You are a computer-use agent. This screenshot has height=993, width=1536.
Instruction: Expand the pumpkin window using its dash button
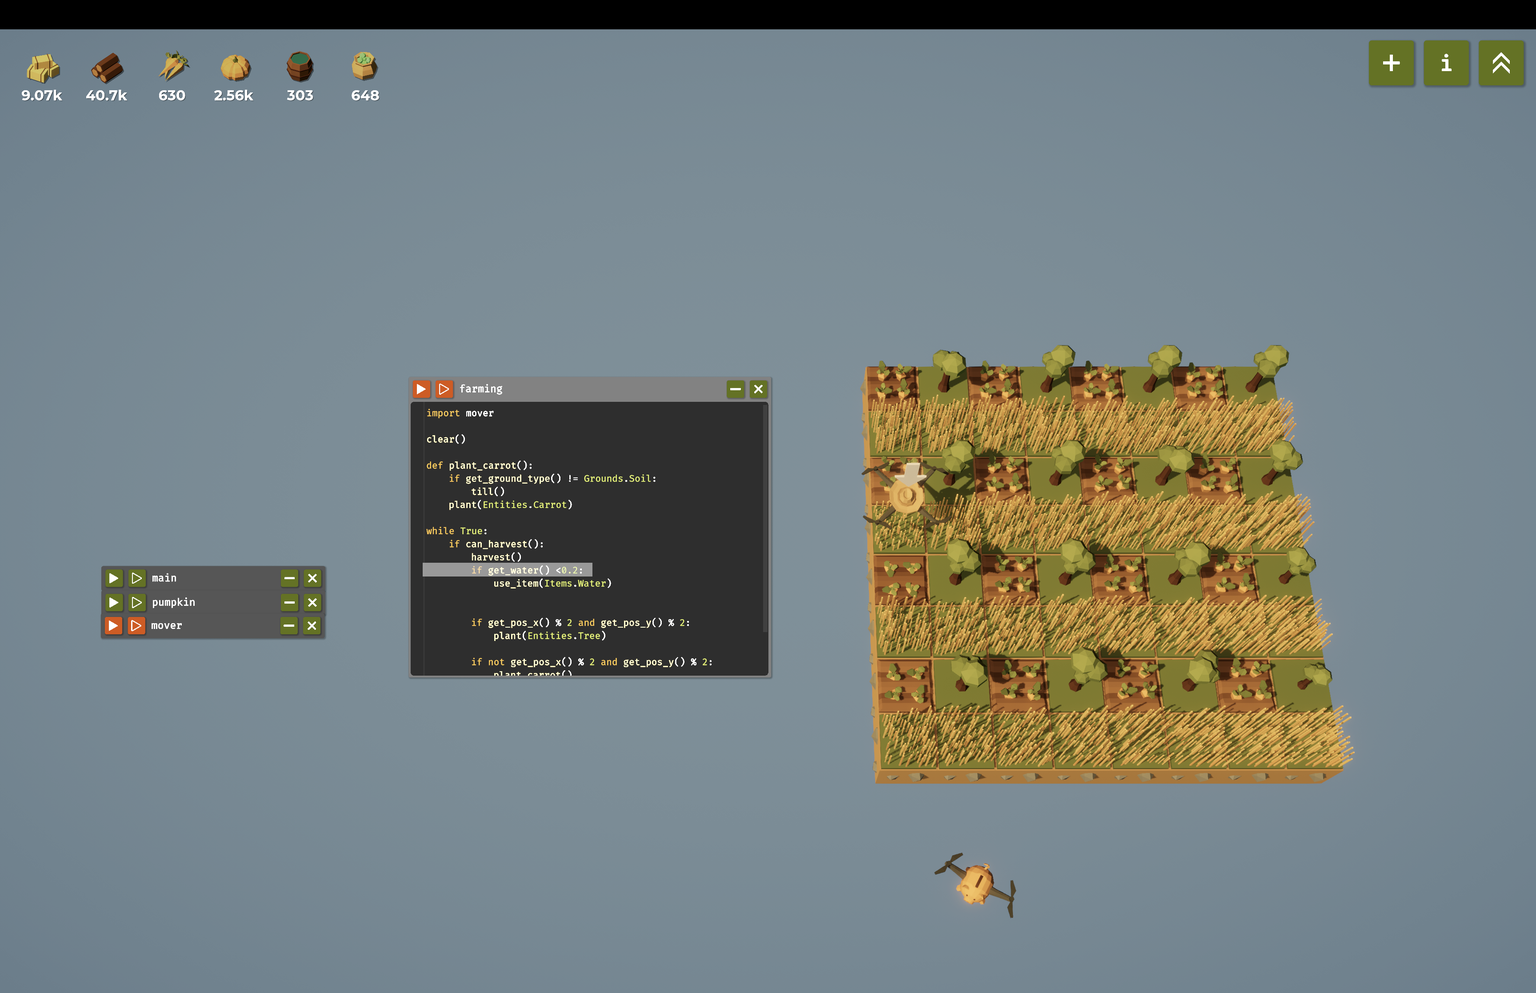click(x=289, y=602)
